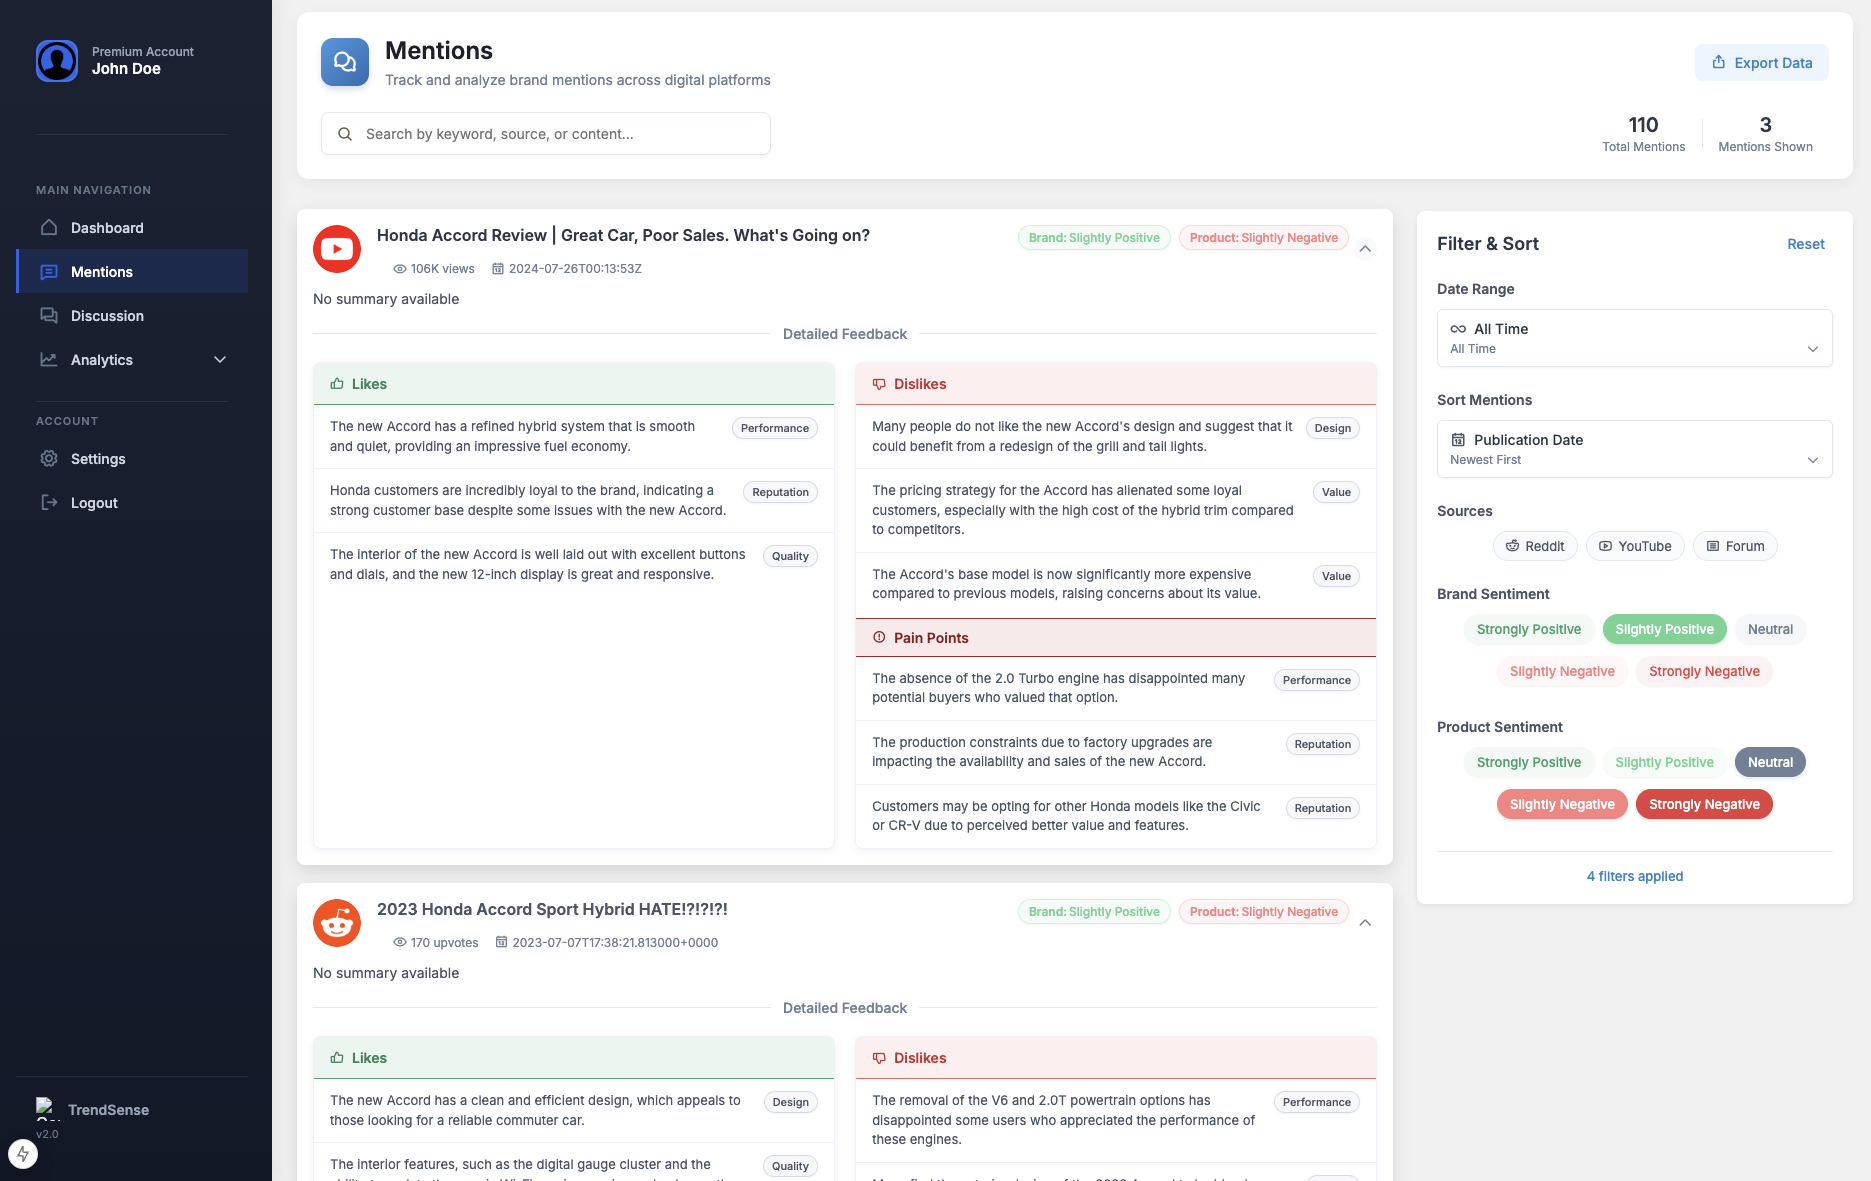Click the Export Data button
The height and width of the screenshot is (1181, 1871).
[x=1761, y=63]
